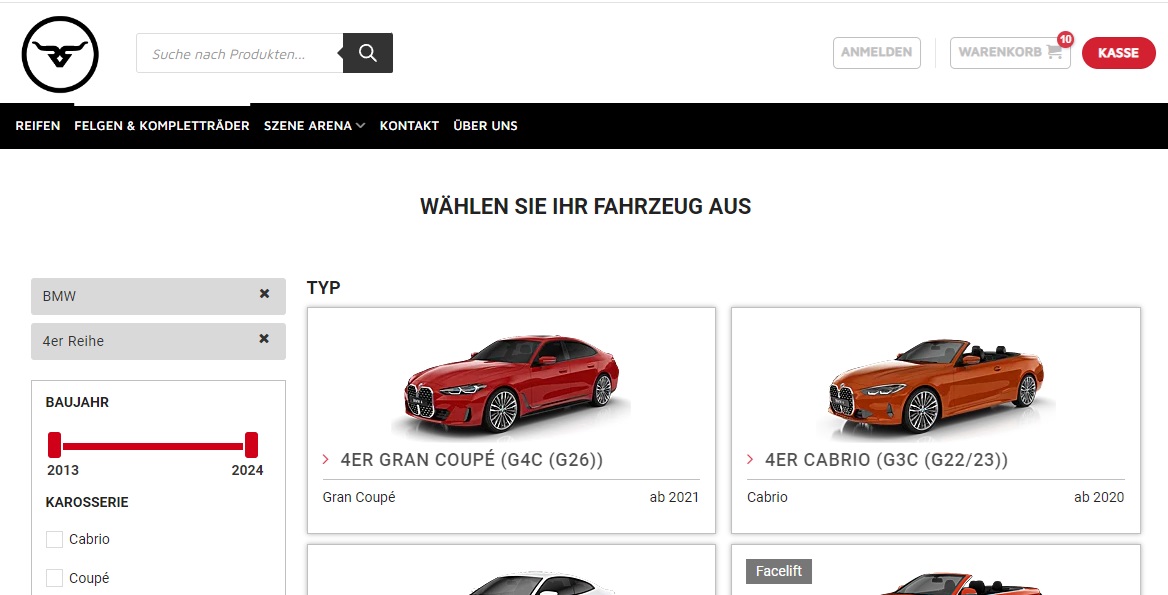This screenshot has width=1168, height=595.
Task: Click the ANMELDEN button
Action: click(x=877, y=53)
